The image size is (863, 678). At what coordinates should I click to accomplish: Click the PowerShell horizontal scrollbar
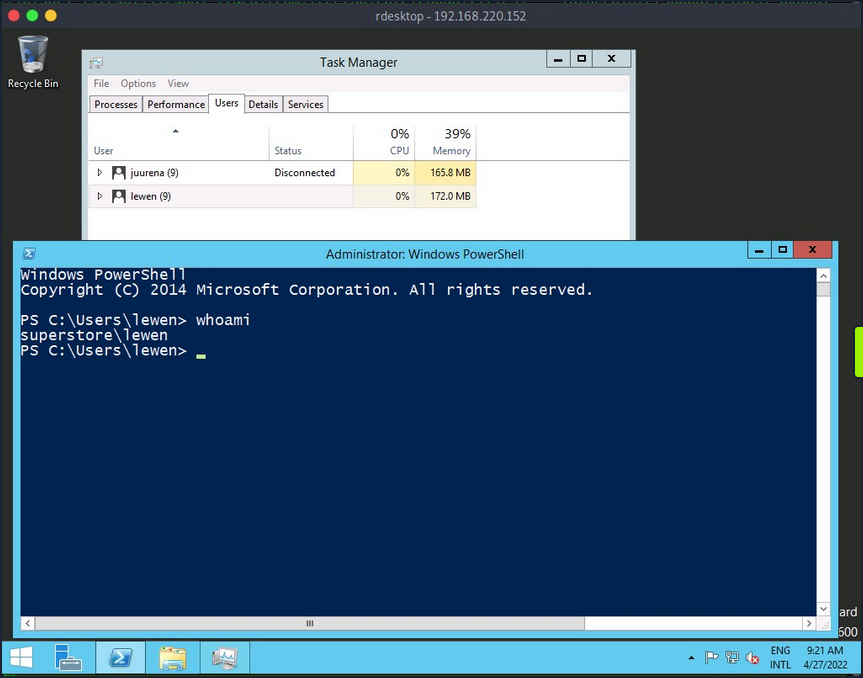(310, 622)
